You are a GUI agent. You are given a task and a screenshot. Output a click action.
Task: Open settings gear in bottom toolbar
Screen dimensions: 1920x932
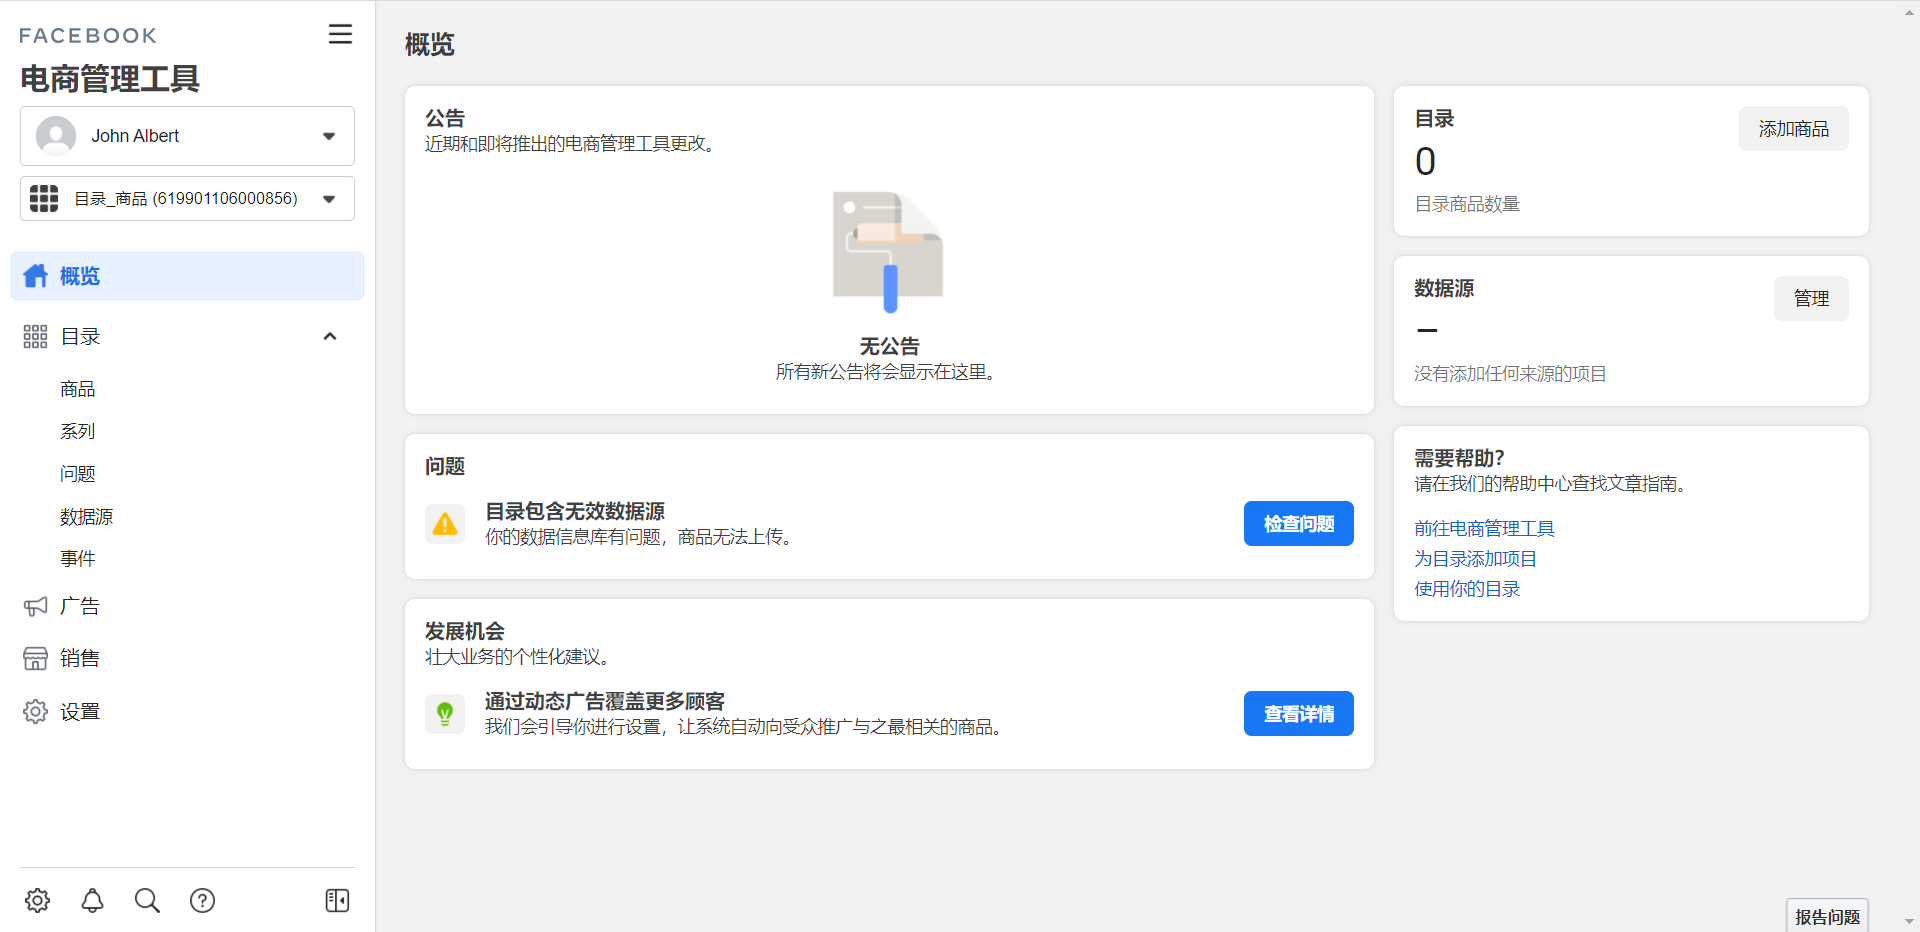click(38, 900)
